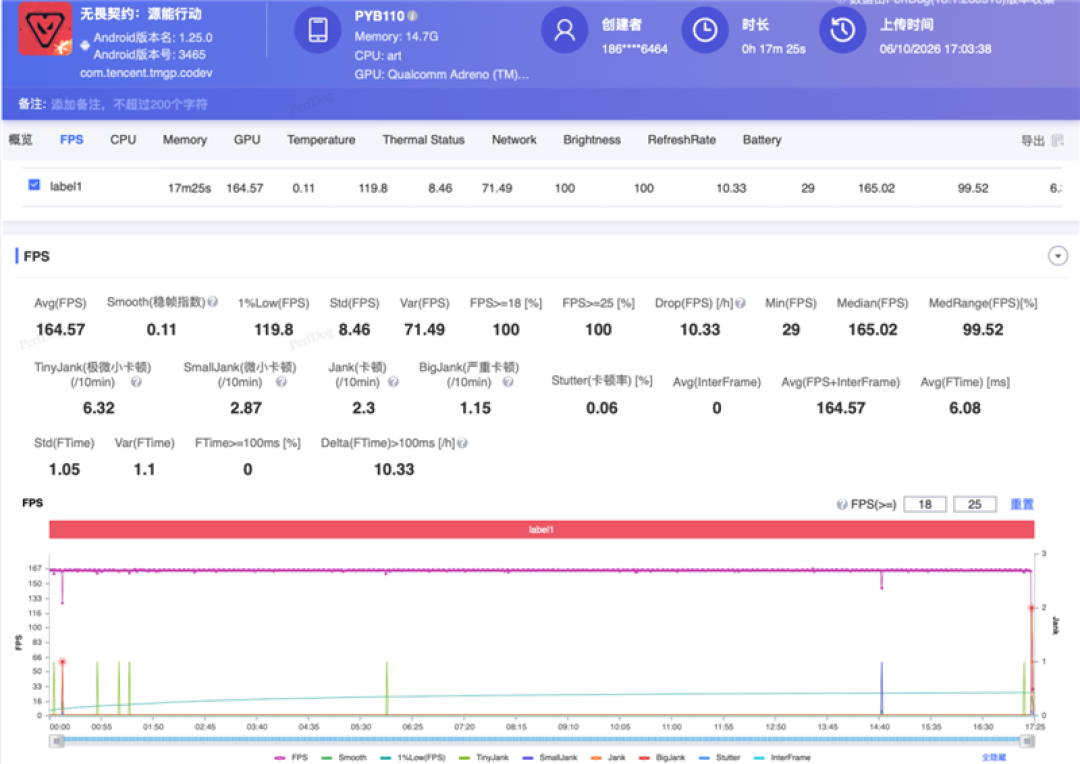This screenshot has width=1080, height=764.
Task: Toggle Smooth series in chart legend
Action: [x=344, y=757]
